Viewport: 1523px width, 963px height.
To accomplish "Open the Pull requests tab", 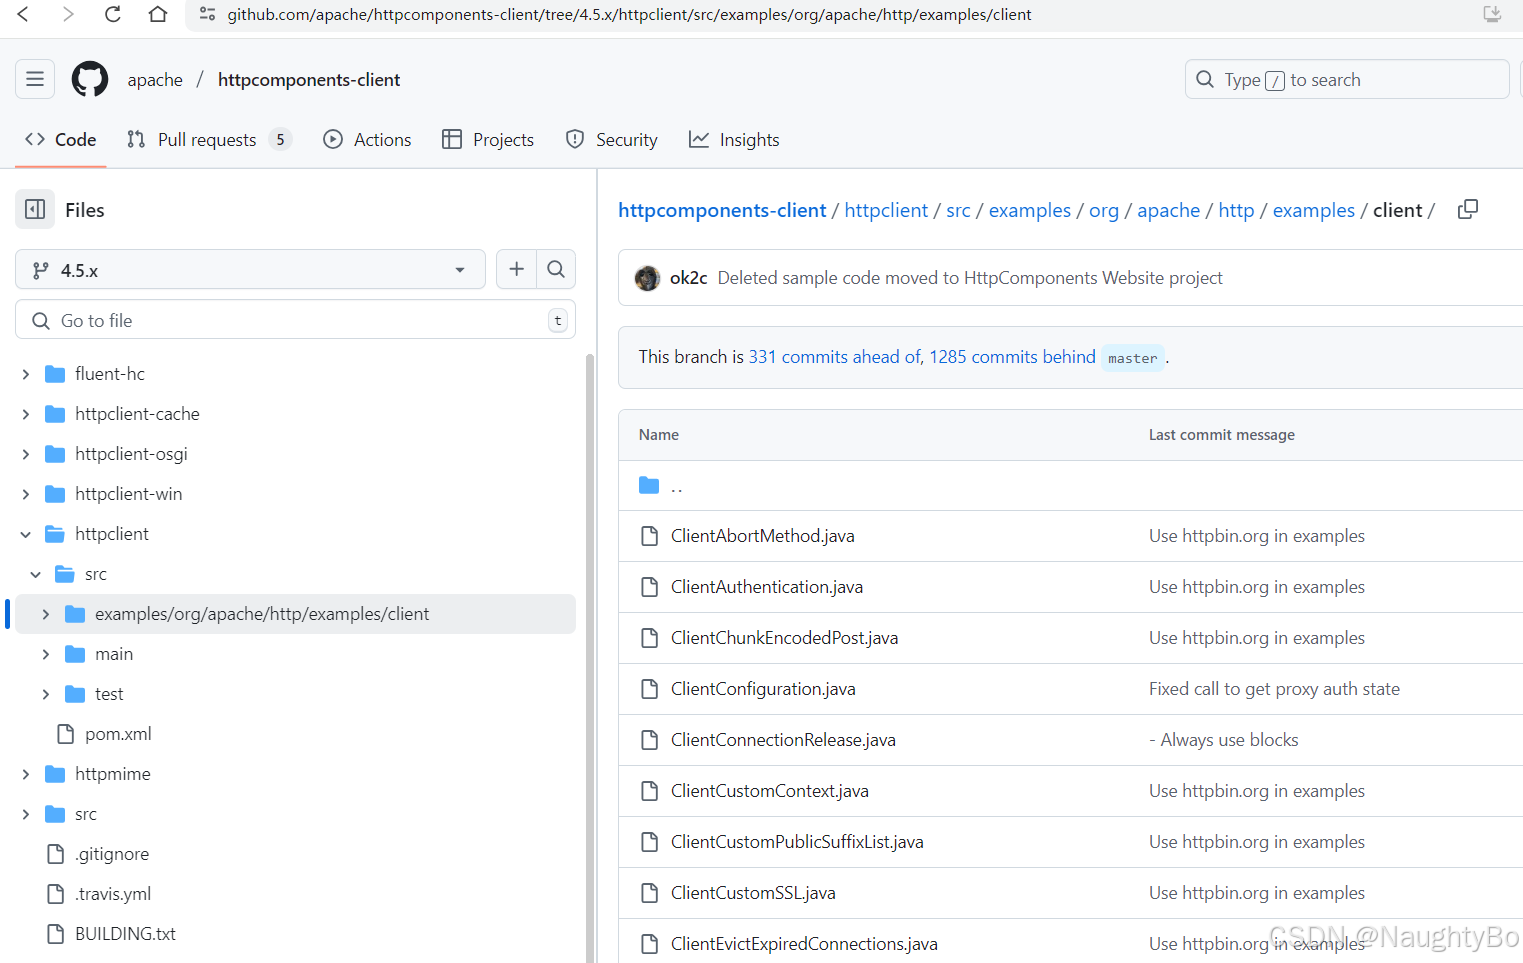I will (x=209, y=140).
